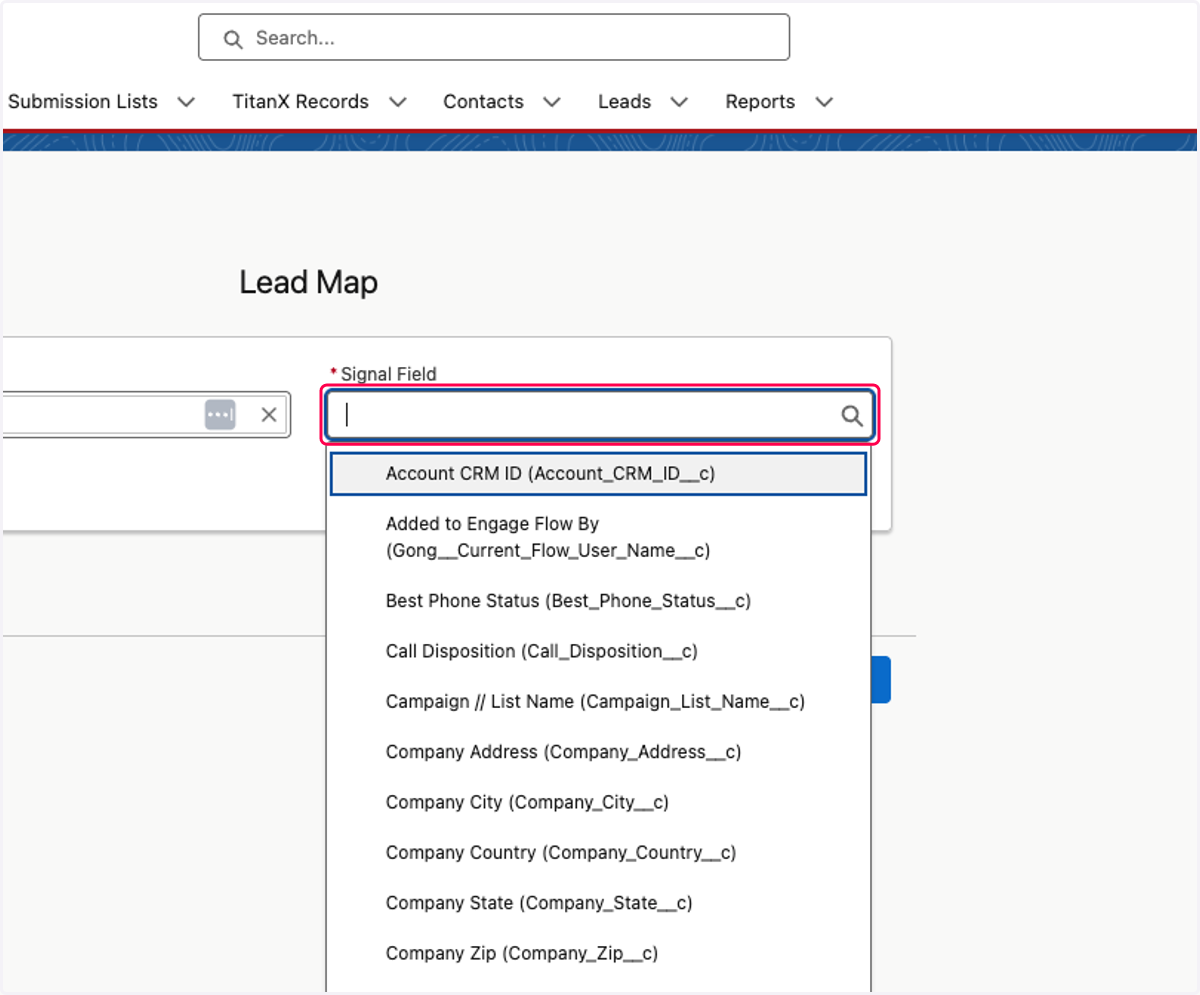This screenshot has height=995, width=1200.
Task: Open the Submission Lists chevron menu
Action: [186, 102]
